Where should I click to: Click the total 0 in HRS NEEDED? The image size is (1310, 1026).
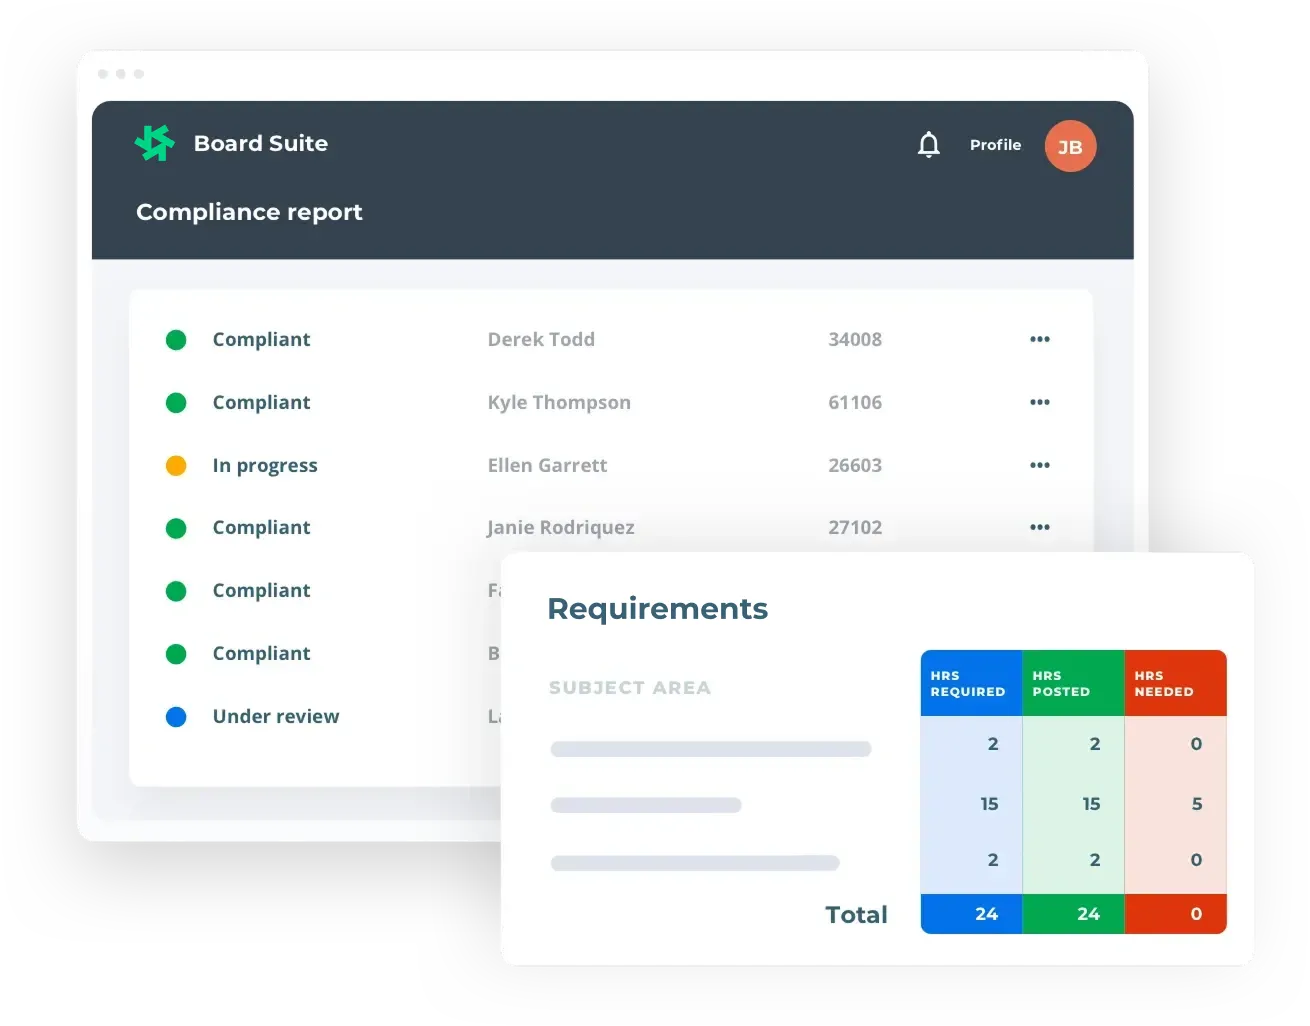[x=1196, y=914]
